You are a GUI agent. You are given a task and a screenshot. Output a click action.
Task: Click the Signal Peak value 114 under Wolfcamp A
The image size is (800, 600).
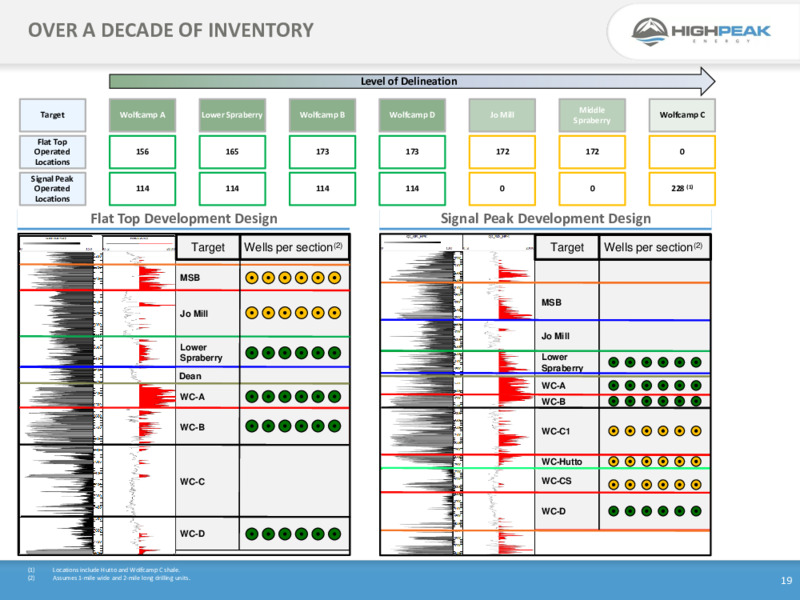coord(142,189)
